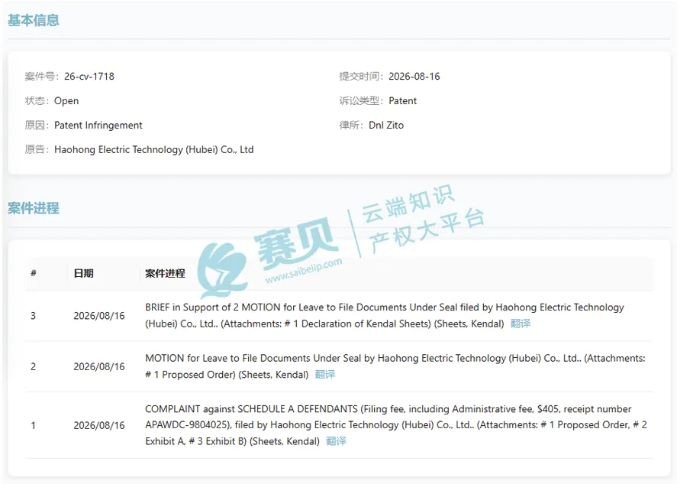This screenshot has width=684, height=491.
Task: Click 翻译 link for entry 3 brief
Action: [520, 324]
